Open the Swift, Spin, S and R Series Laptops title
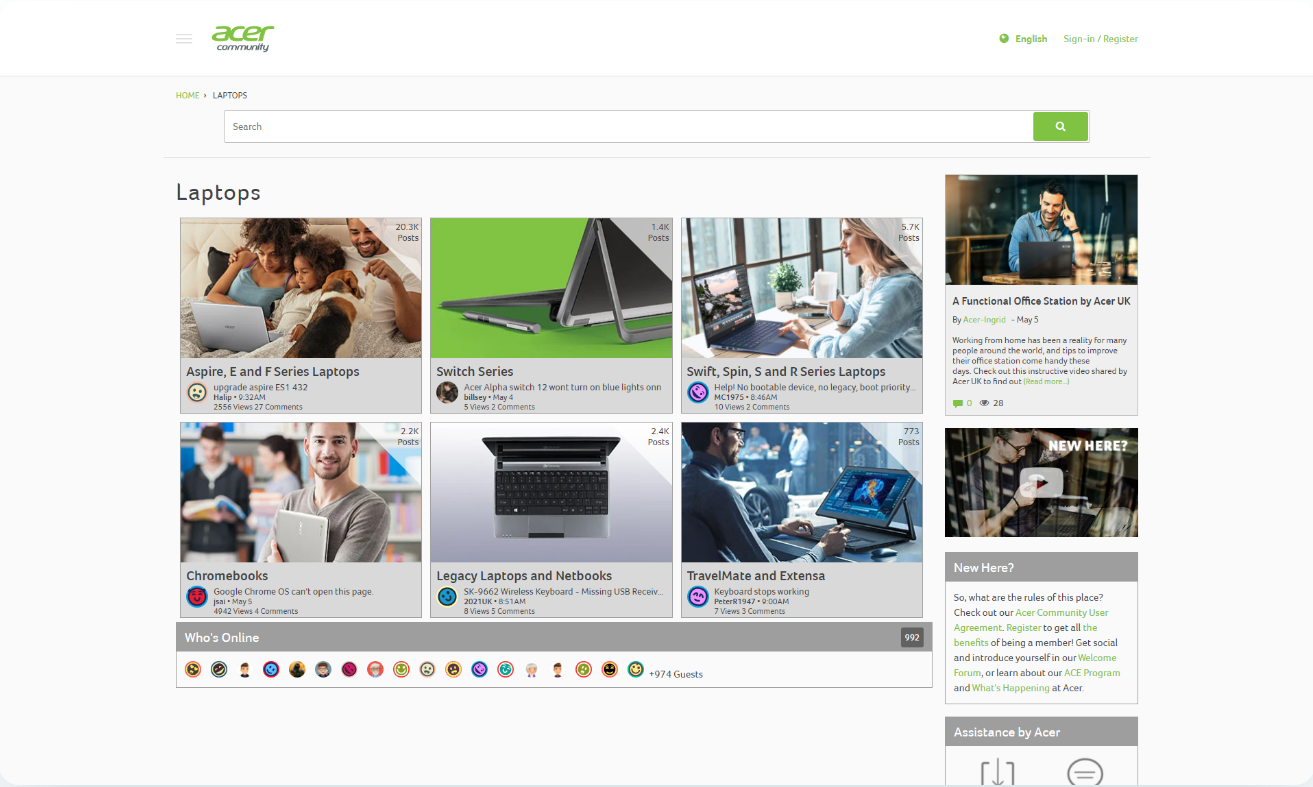 786,371
